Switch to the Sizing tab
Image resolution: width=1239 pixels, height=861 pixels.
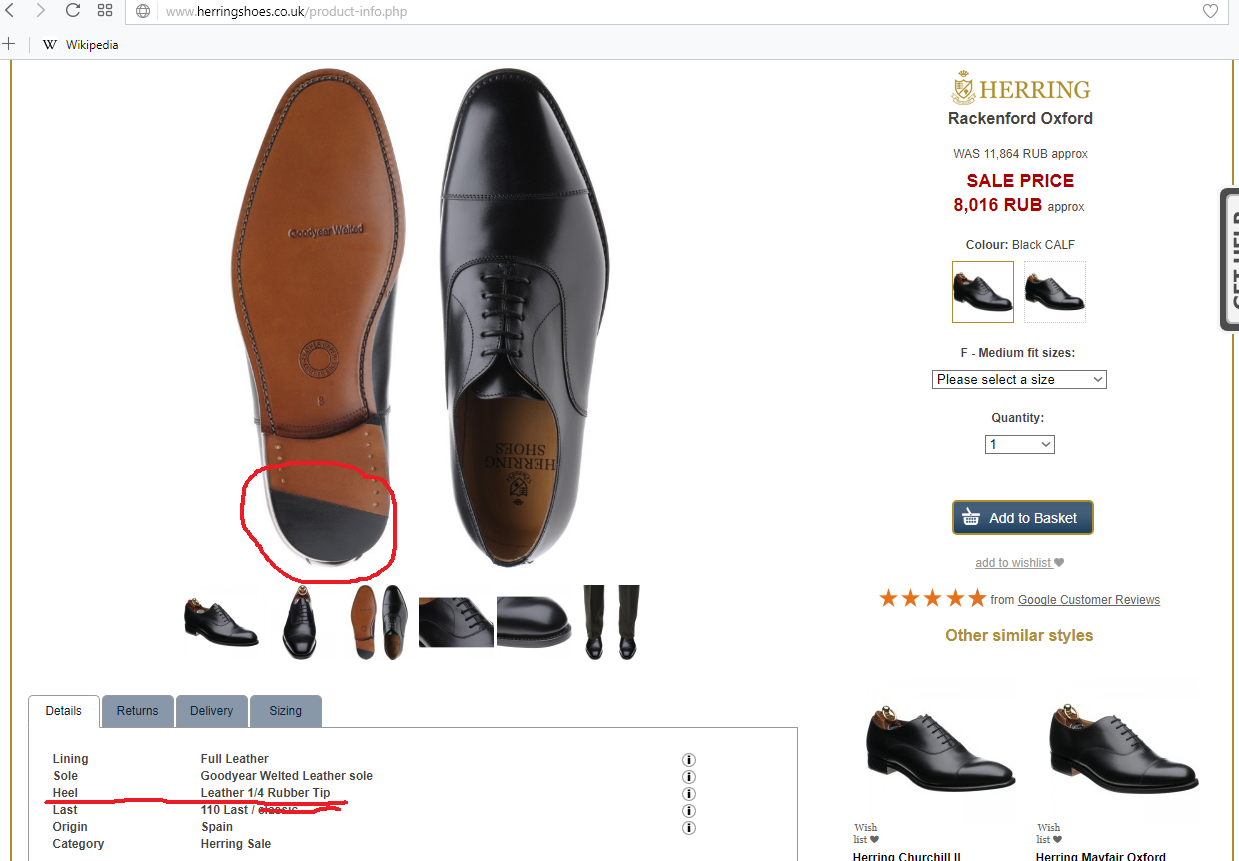285,711
